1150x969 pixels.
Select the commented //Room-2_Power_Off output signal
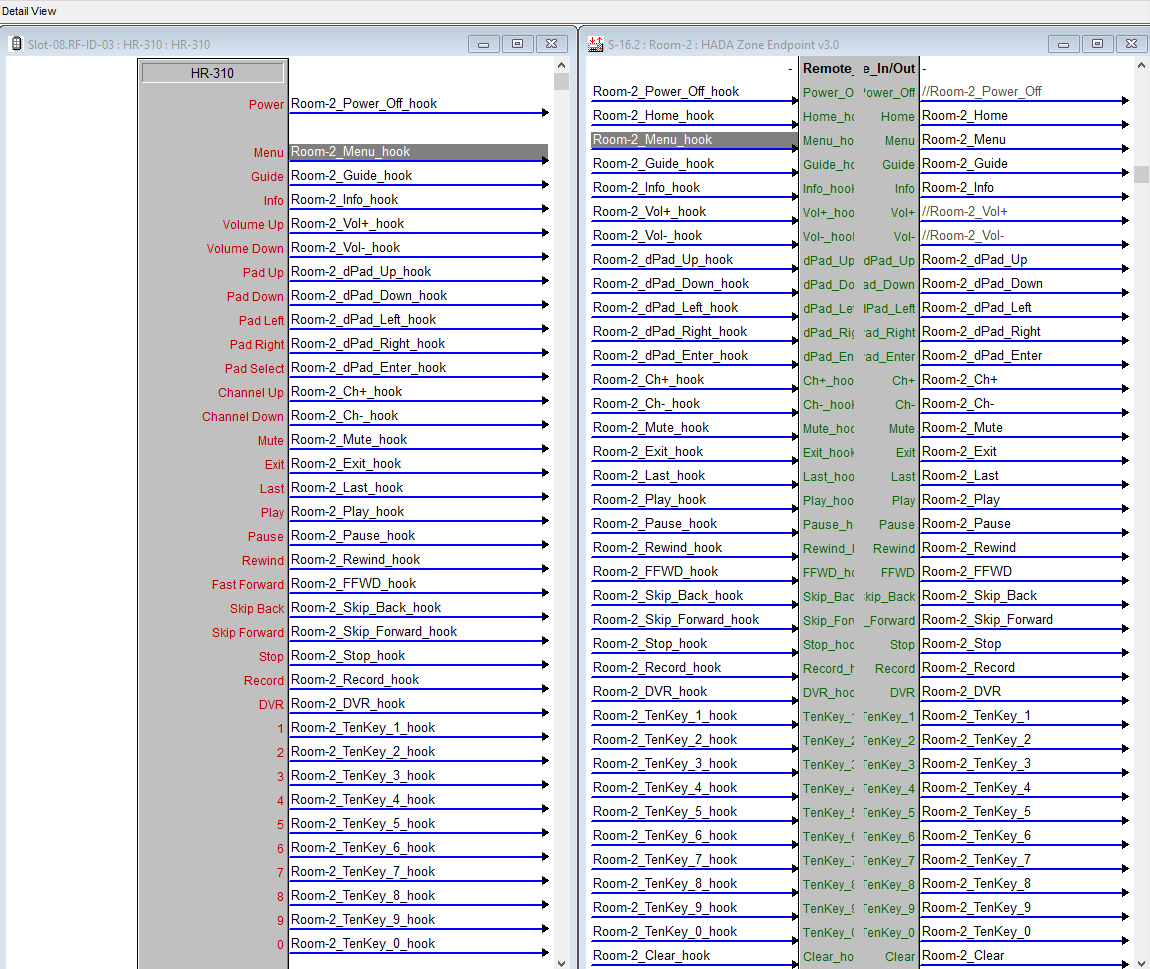coord(981,92)
